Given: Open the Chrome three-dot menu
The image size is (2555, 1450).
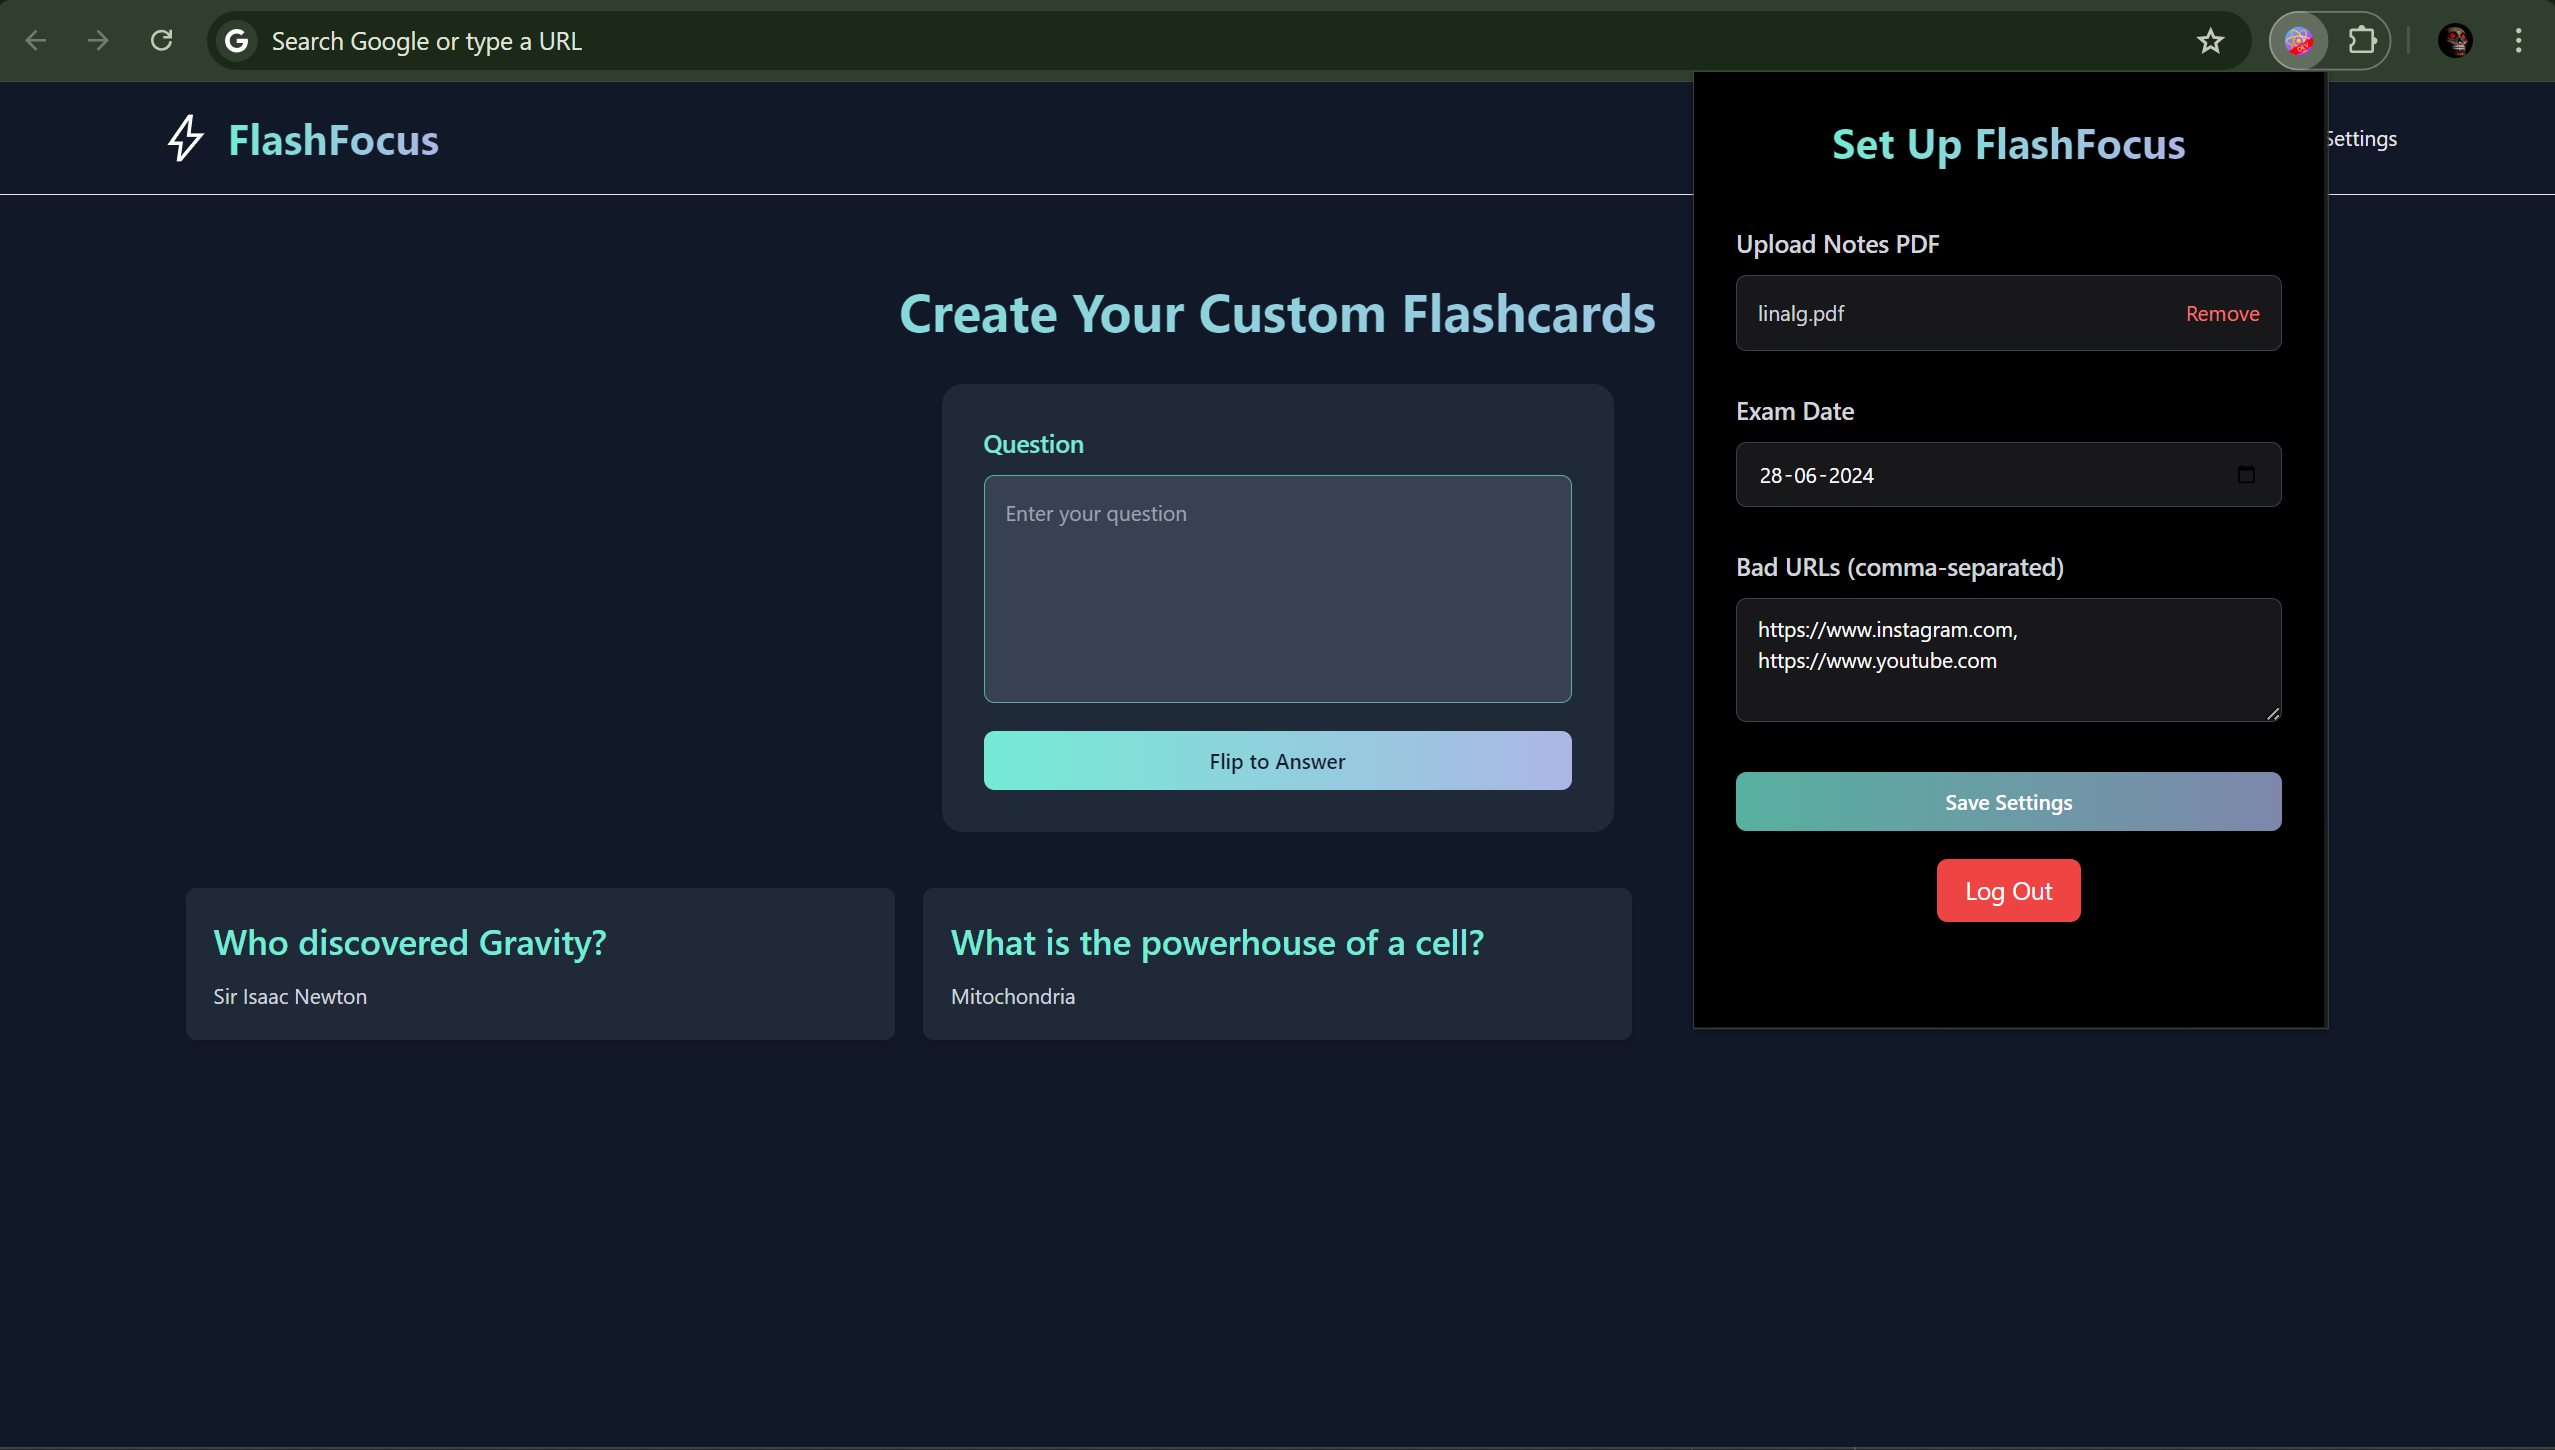Looking at the screenshot, I should (x=2518, y=41).
